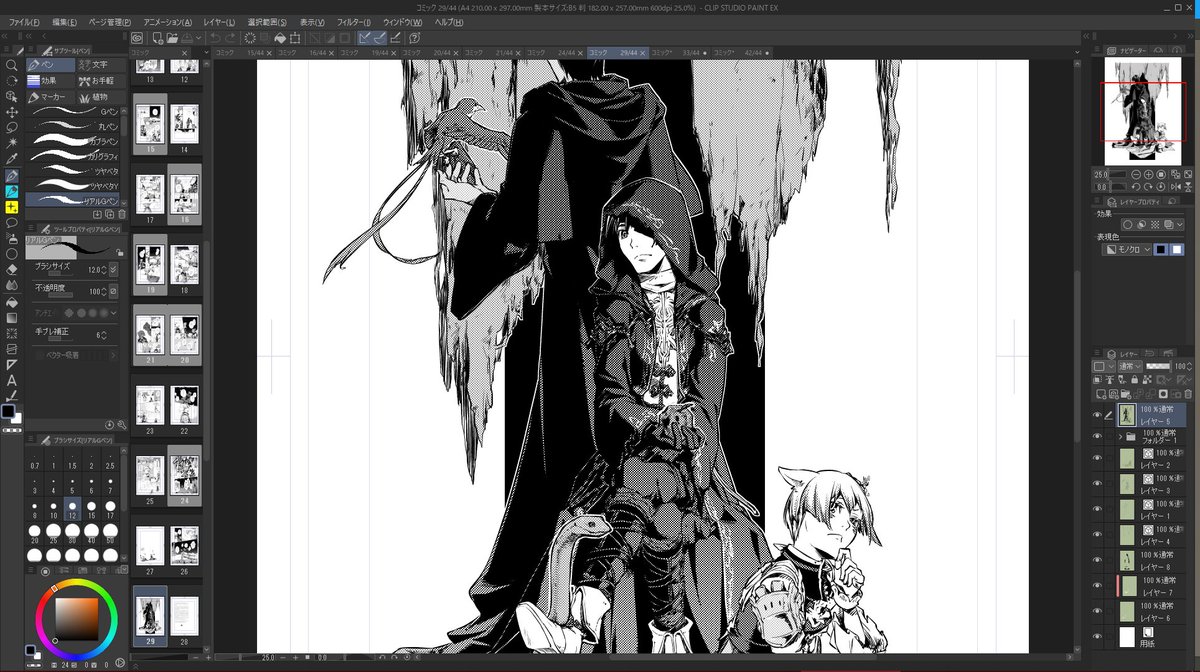Rotate canvas left in Navigator

click(1136, 187)
